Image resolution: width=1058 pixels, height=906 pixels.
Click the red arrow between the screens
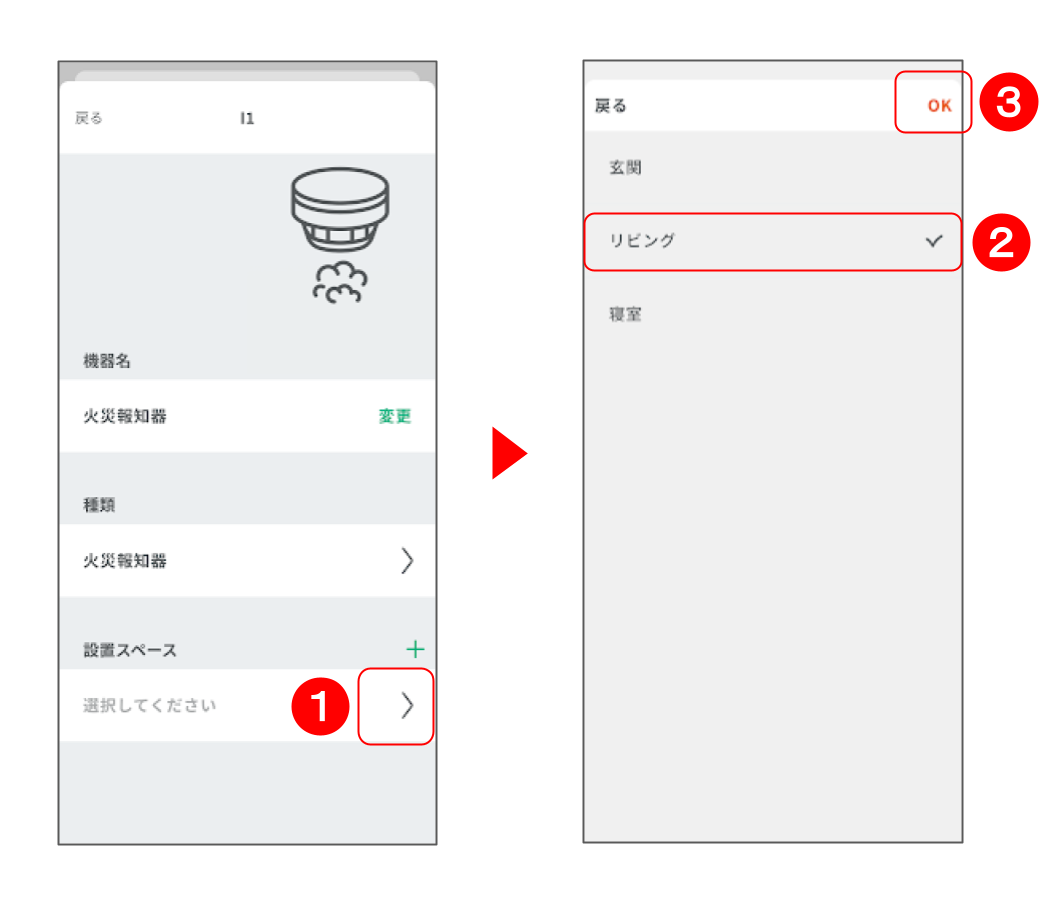509,453
